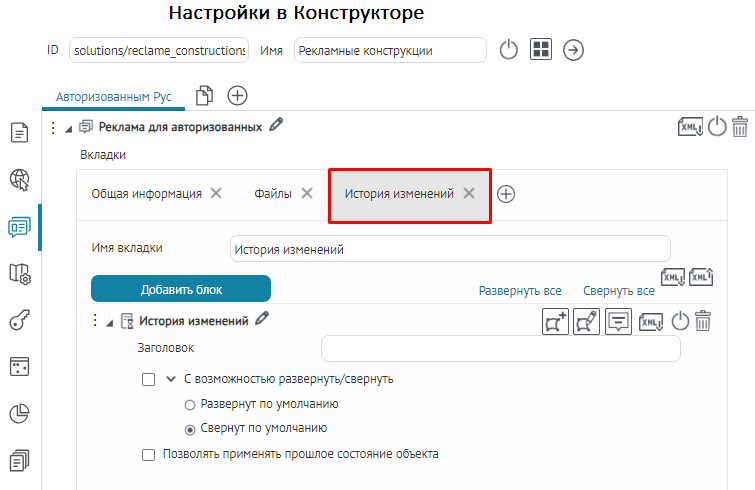Click the power icon next to Имя field
This screenshot has height=490, width=755.
click(508, 50)
